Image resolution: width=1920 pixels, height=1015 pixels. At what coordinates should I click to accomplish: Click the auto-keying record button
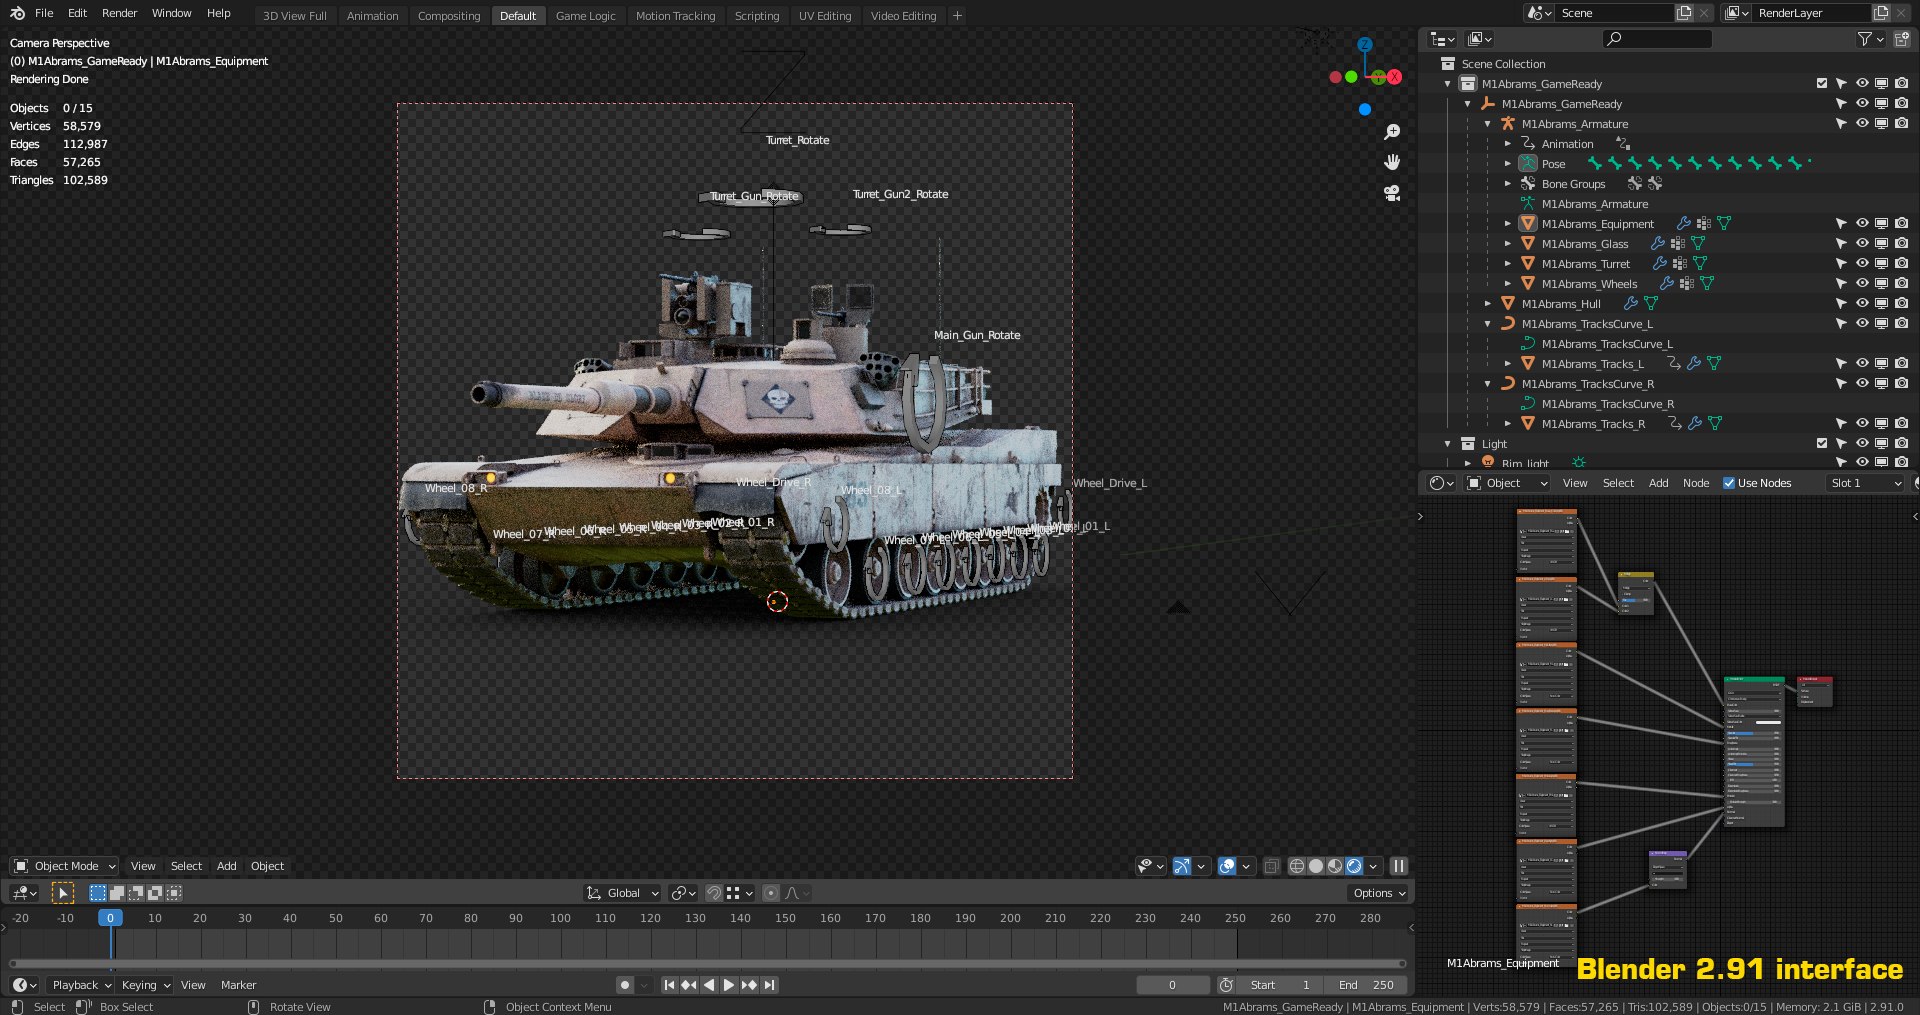click(625, 985)
